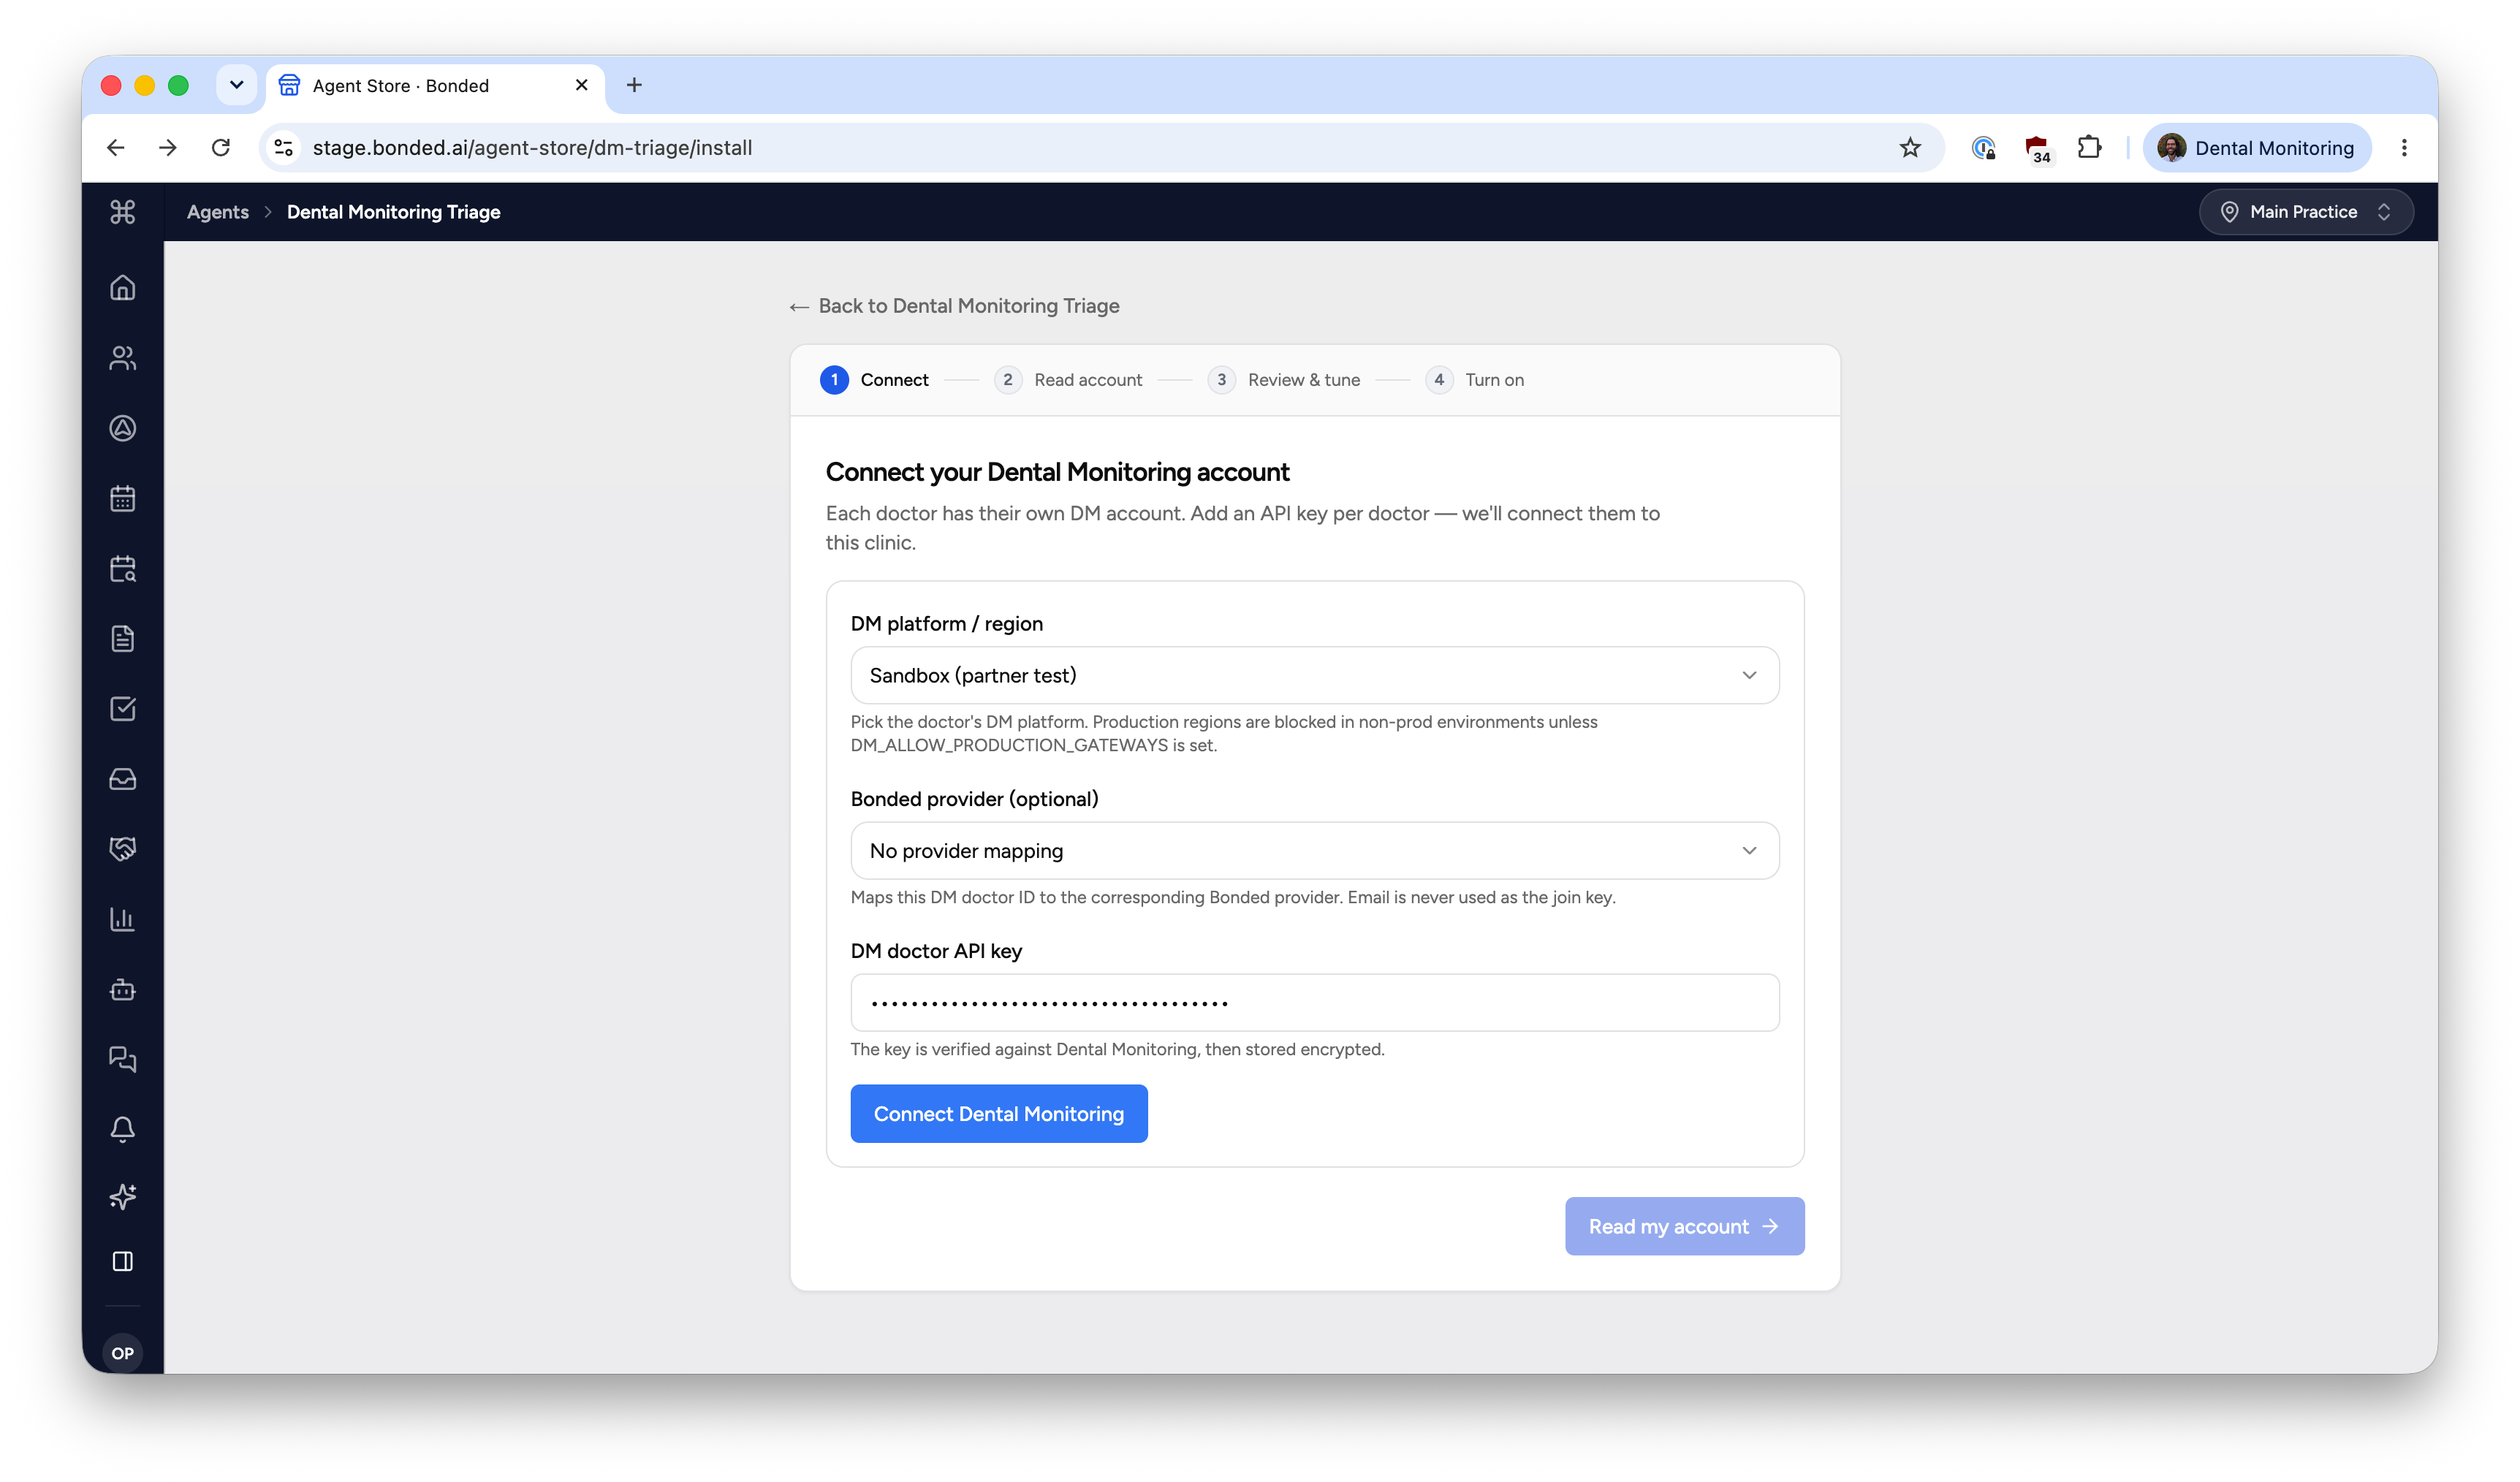The height and width of the screenshot is (1482, 2520).
Task: Open the notifications bell sidebar icon
Action: coord(122,1129)
